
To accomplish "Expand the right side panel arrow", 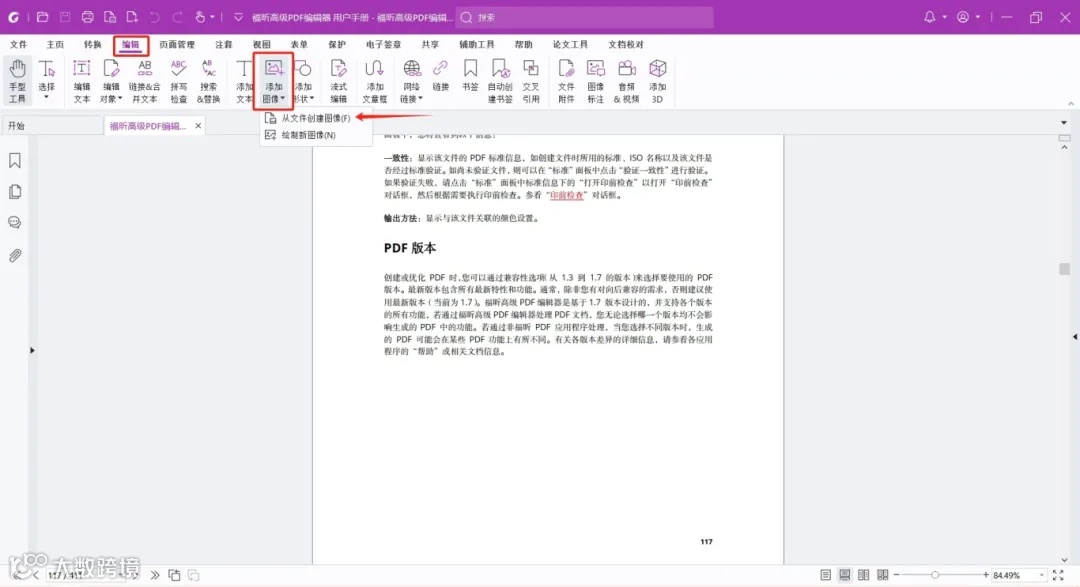I will [1075, 337].
